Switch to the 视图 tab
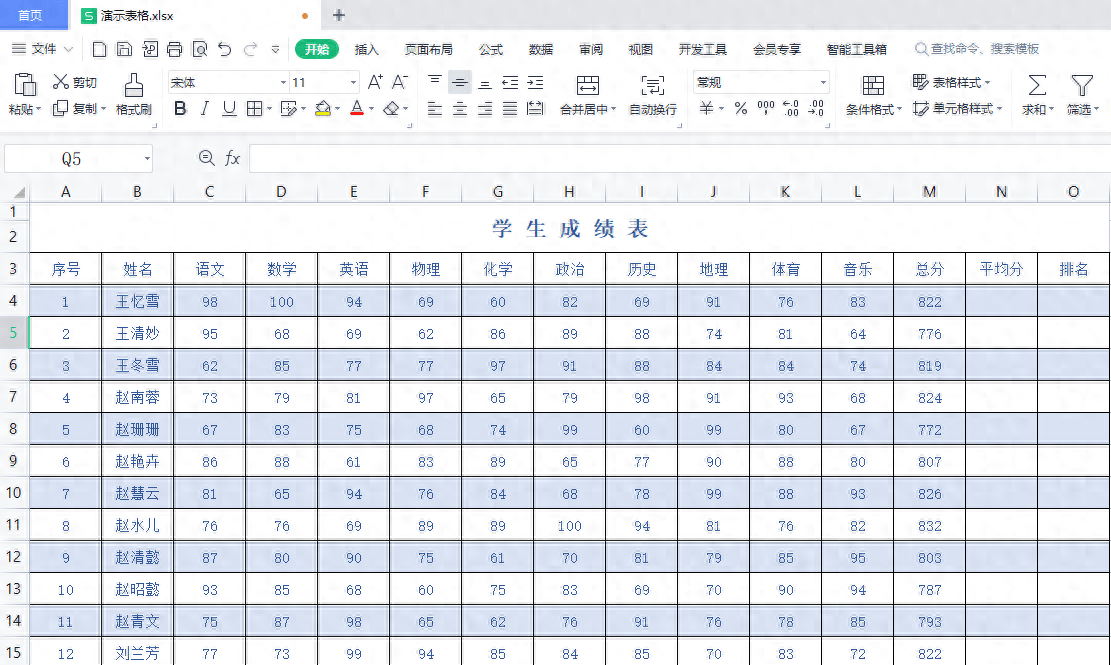The width and height of the screenshot is (1111, 665). [x=641, y=49]
